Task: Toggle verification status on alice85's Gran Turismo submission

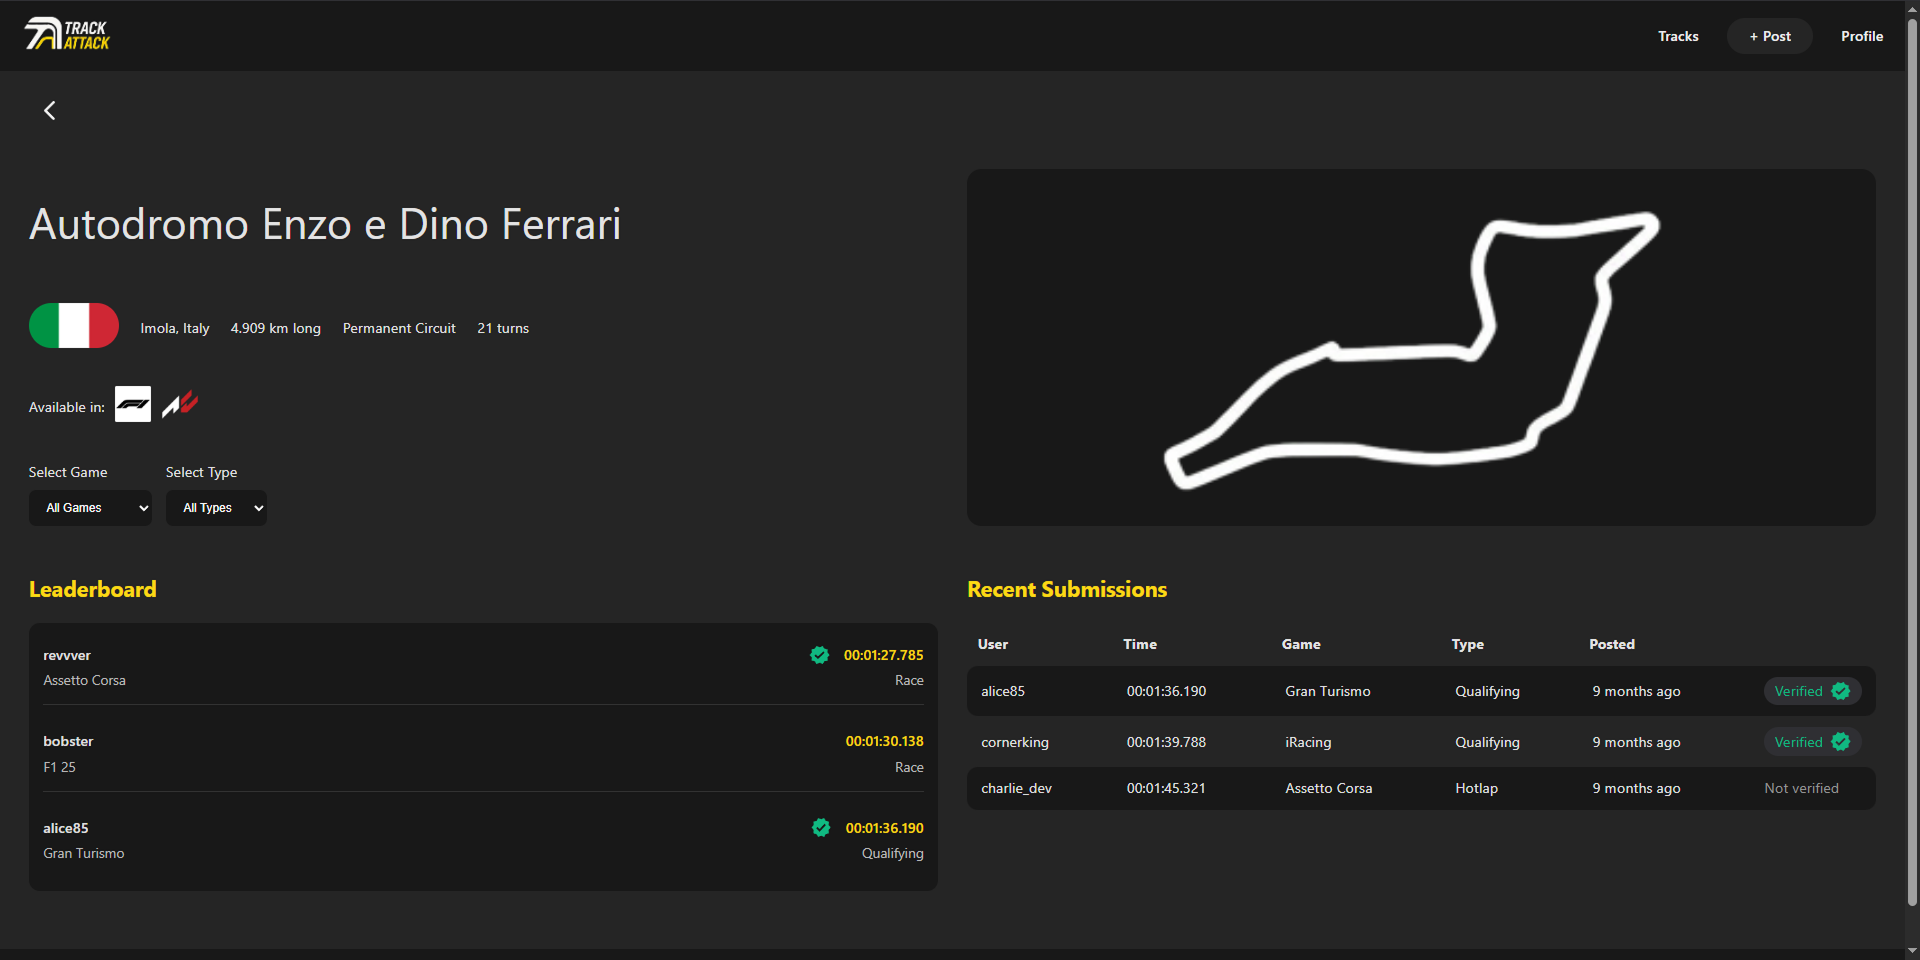Action: (x=1811, y=691)
